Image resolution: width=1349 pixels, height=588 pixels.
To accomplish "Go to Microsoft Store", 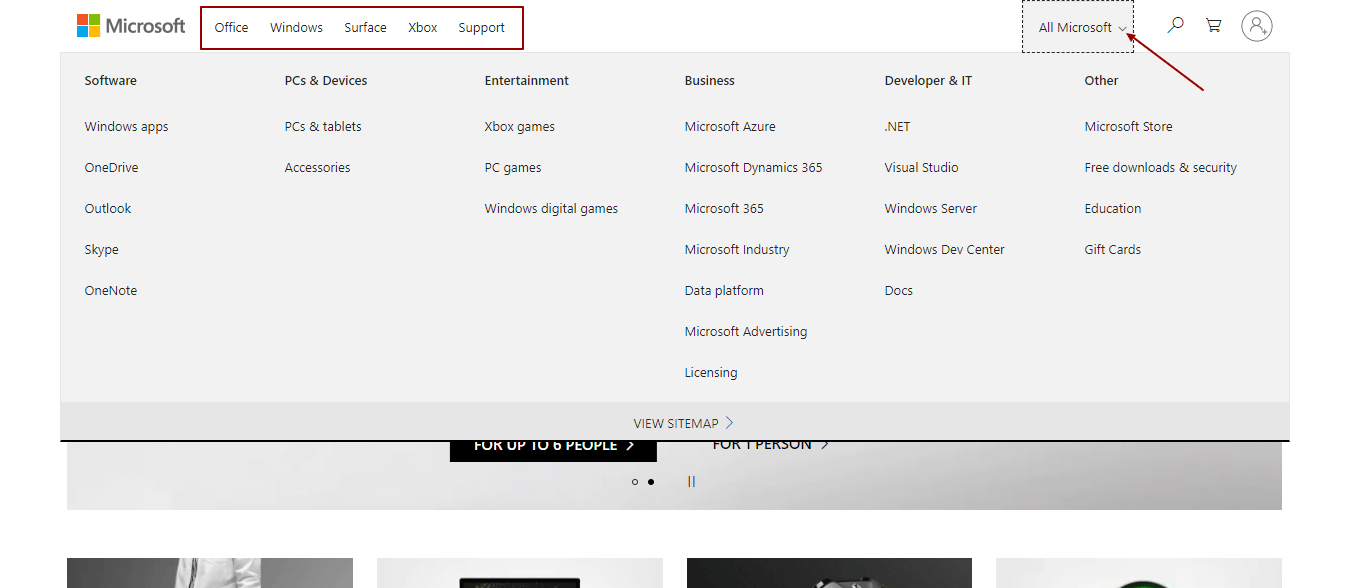I will click(1128, 126).
